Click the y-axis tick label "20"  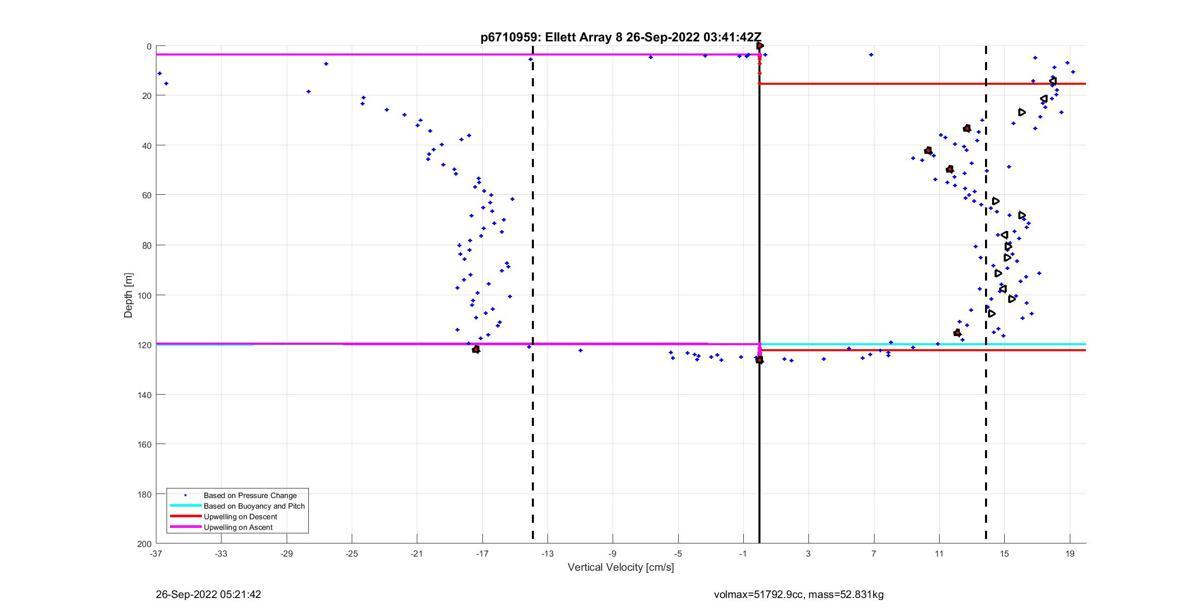click(146, 96)
